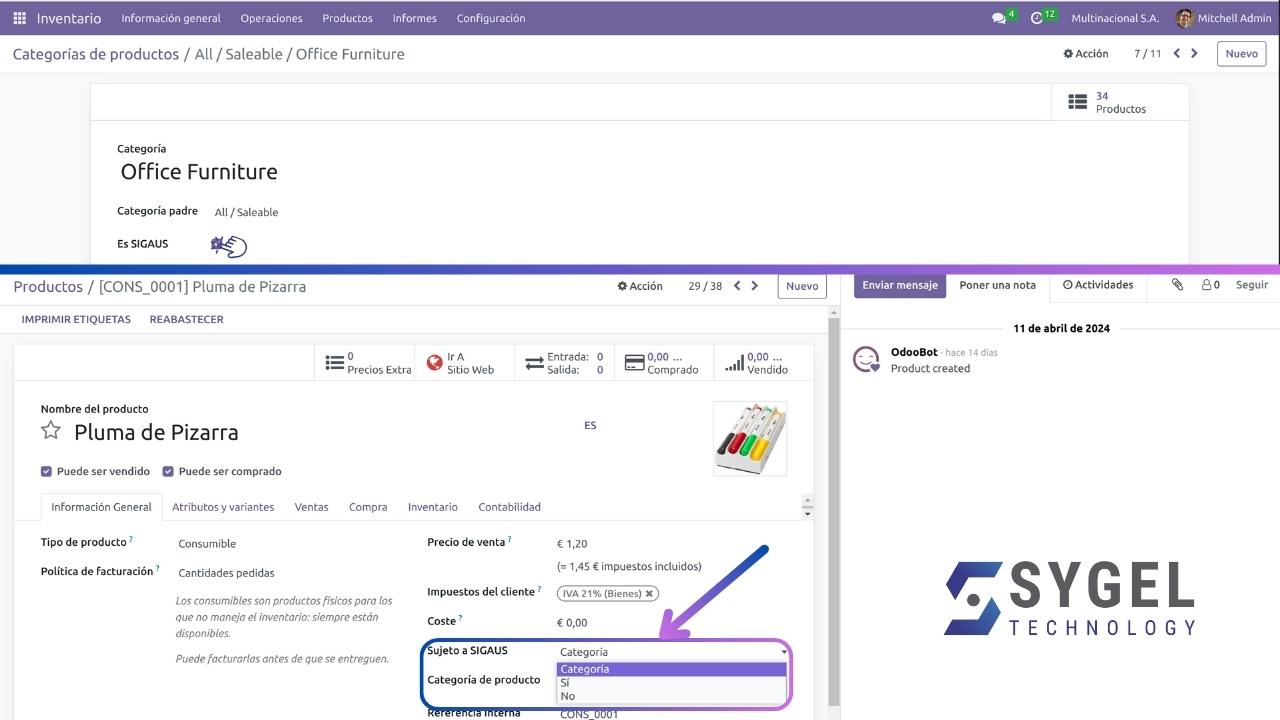This screenshot has height=720, width=1280.
Task: Click help mark next to Tipo de producto
Action: pos(131,540)
